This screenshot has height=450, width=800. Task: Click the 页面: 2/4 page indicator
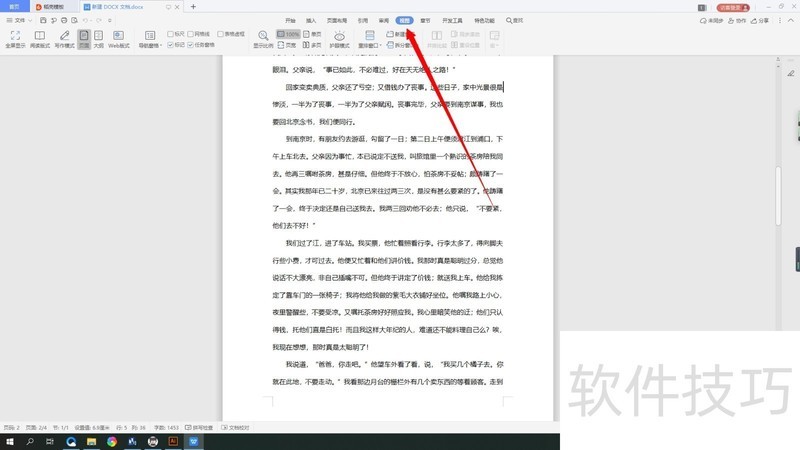pyautogui.click(x=36, y=428)
